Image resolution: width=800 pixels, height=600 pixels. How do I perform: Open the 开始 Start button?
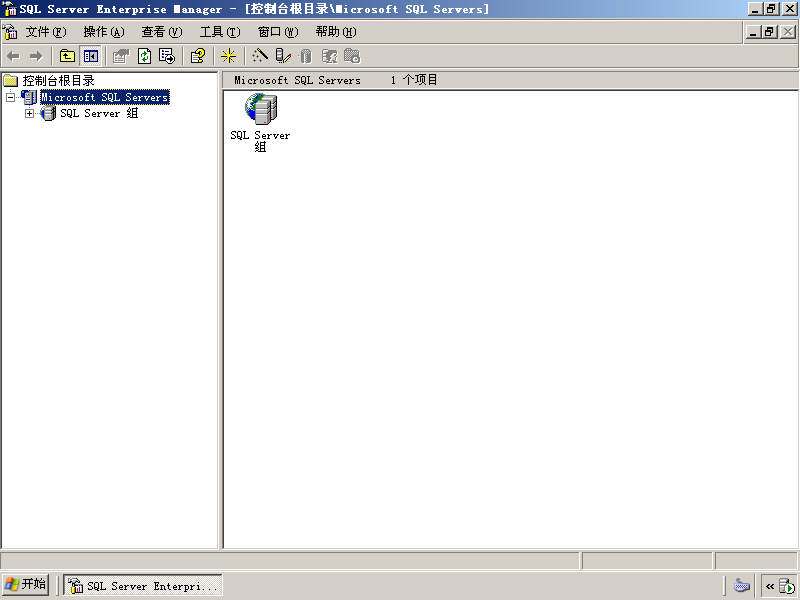tap(26, 584)
